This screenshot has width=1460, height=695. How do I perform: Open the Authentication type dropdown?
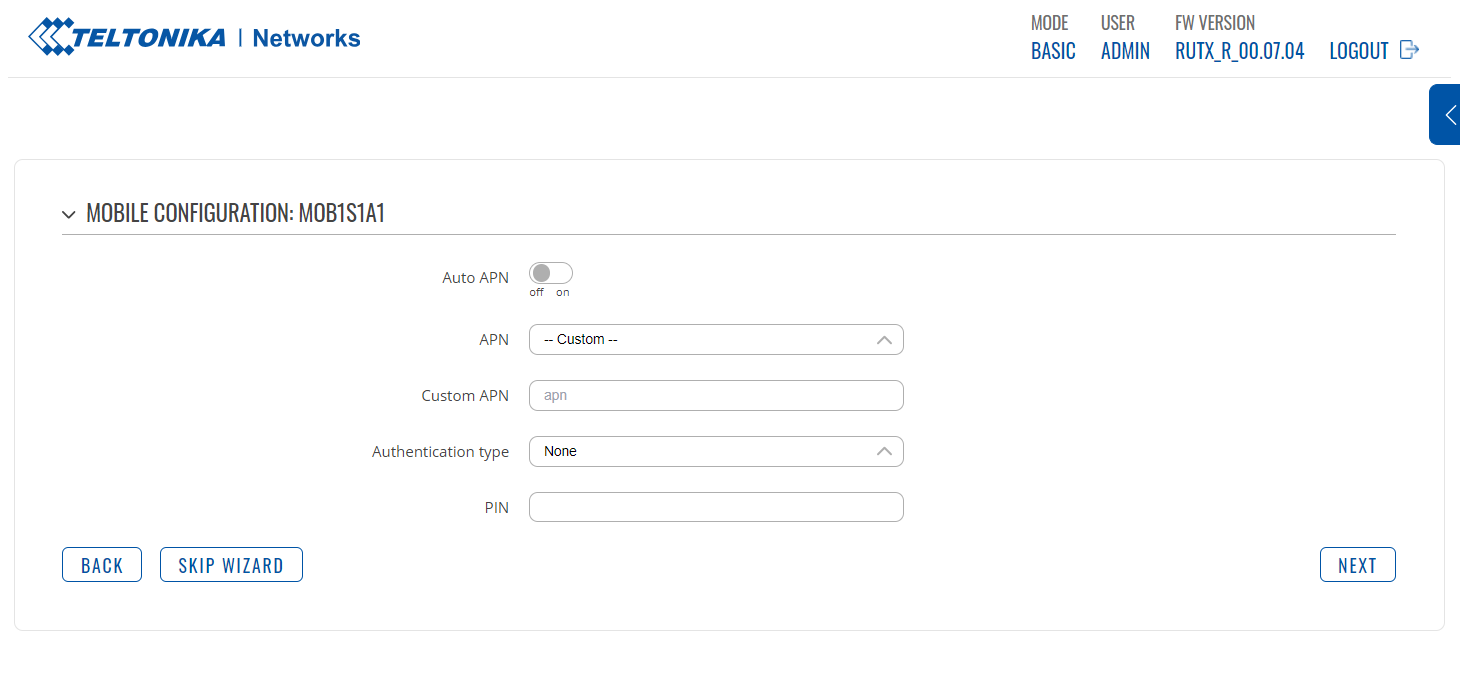tap(715, 452)
